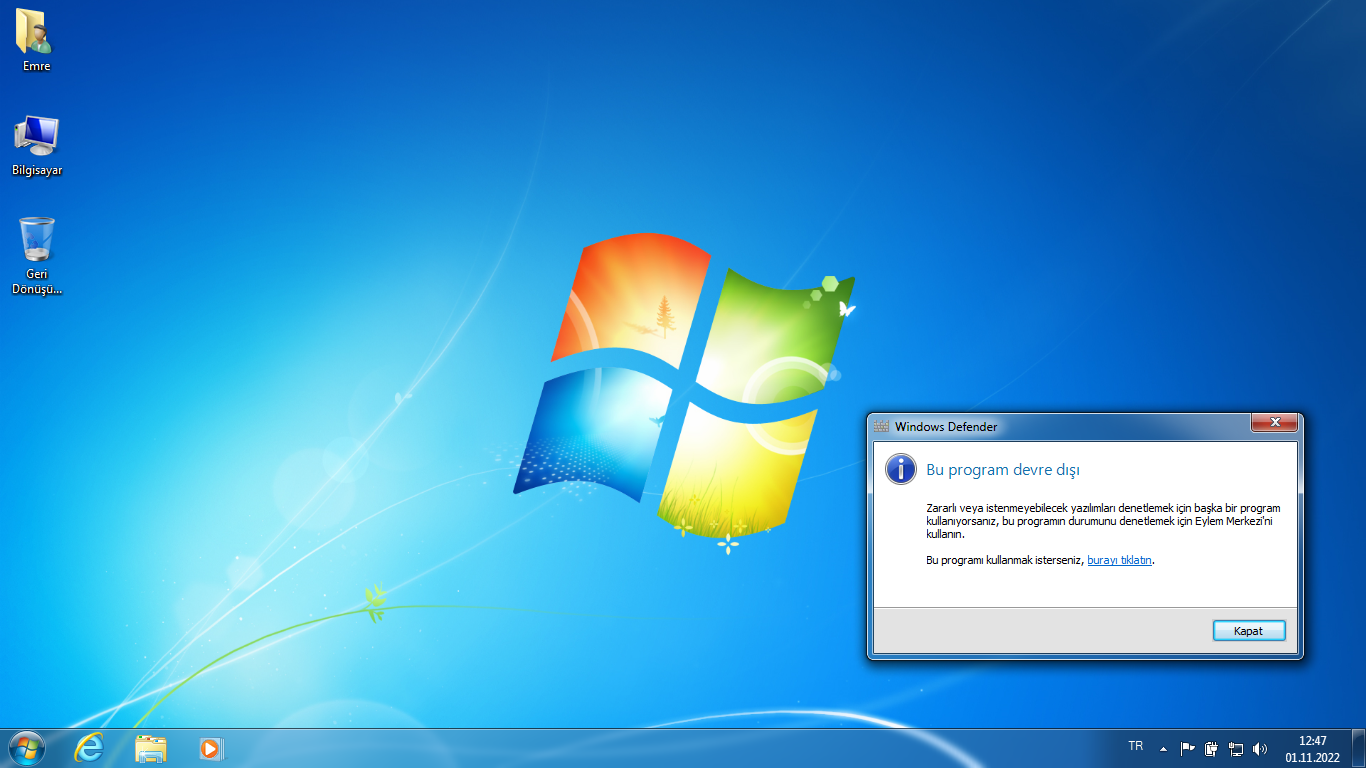Open the clock showing 12:47
The width and height of the screenshot is (1366, 768).
point(1313,749)
